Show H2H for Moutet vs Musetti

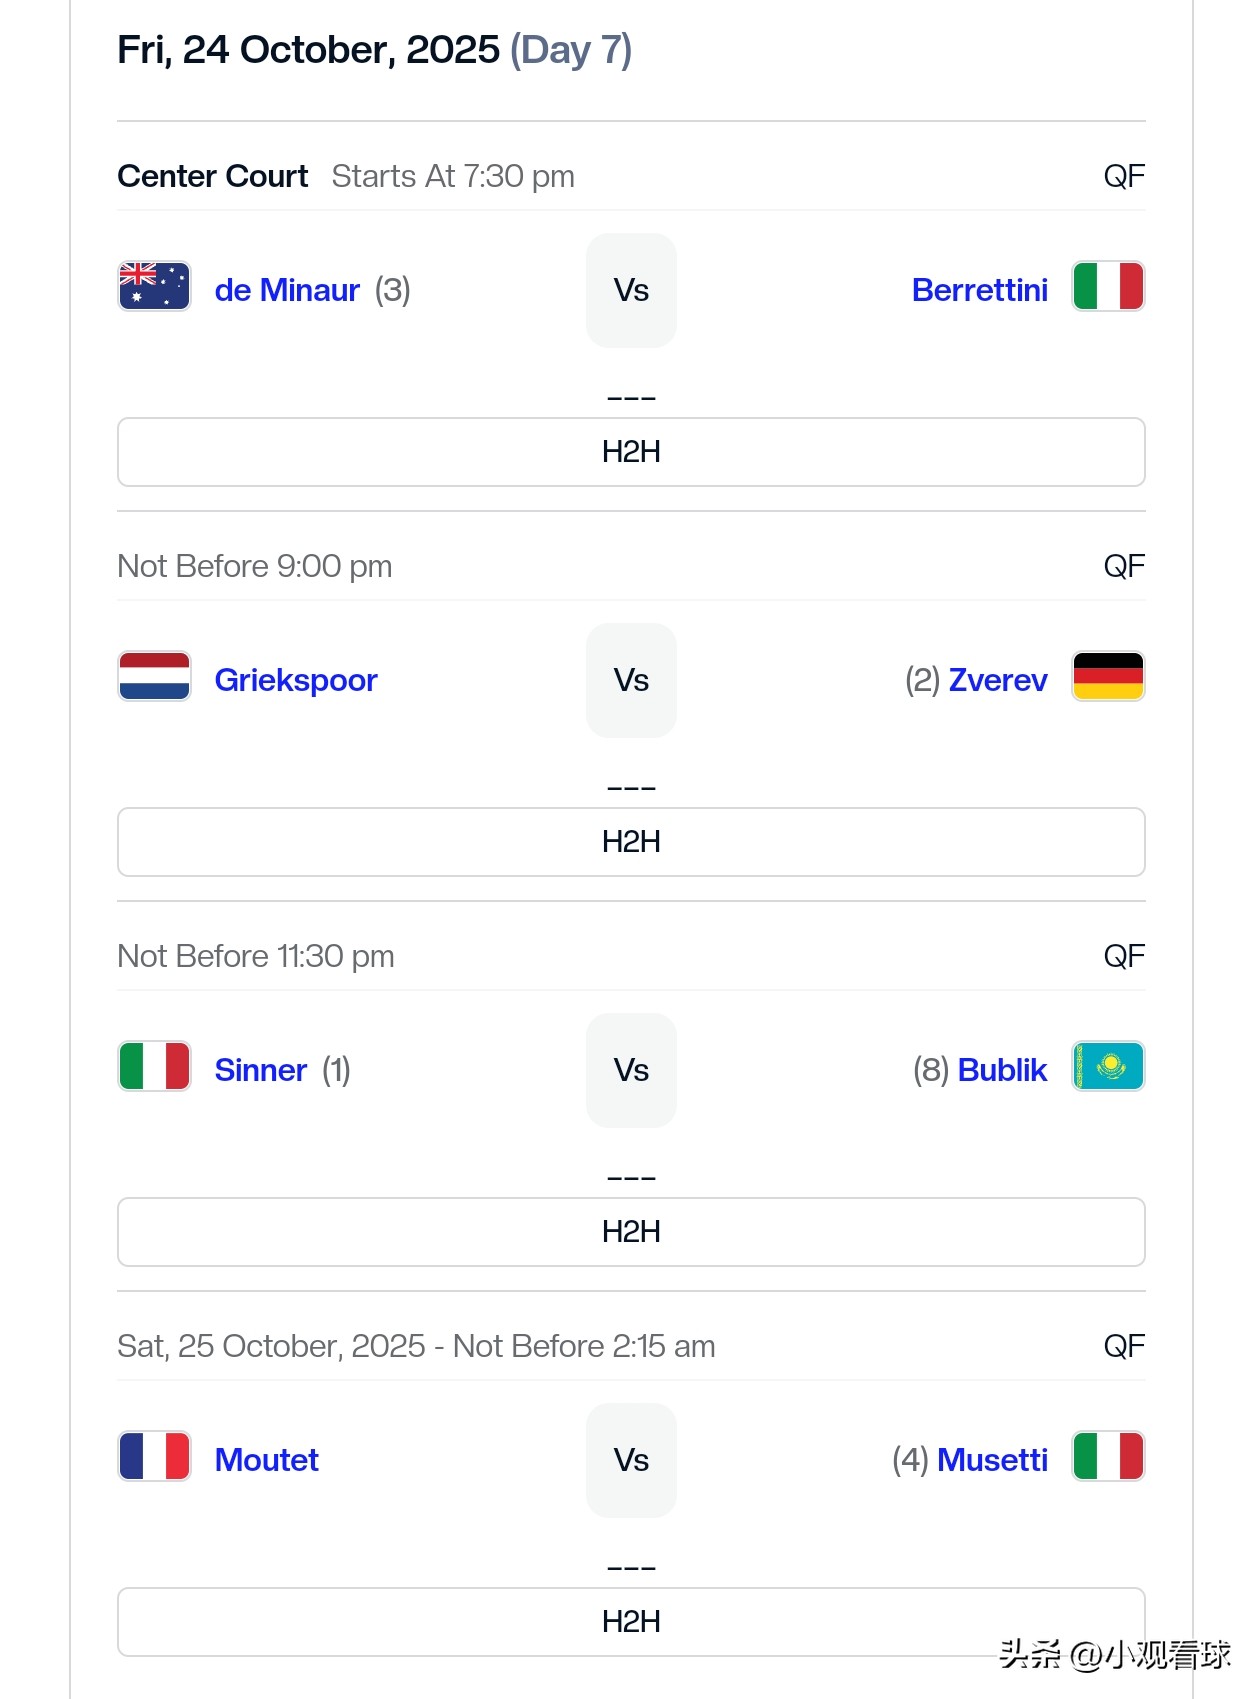pyautogui.click(x=631, y=1622)
